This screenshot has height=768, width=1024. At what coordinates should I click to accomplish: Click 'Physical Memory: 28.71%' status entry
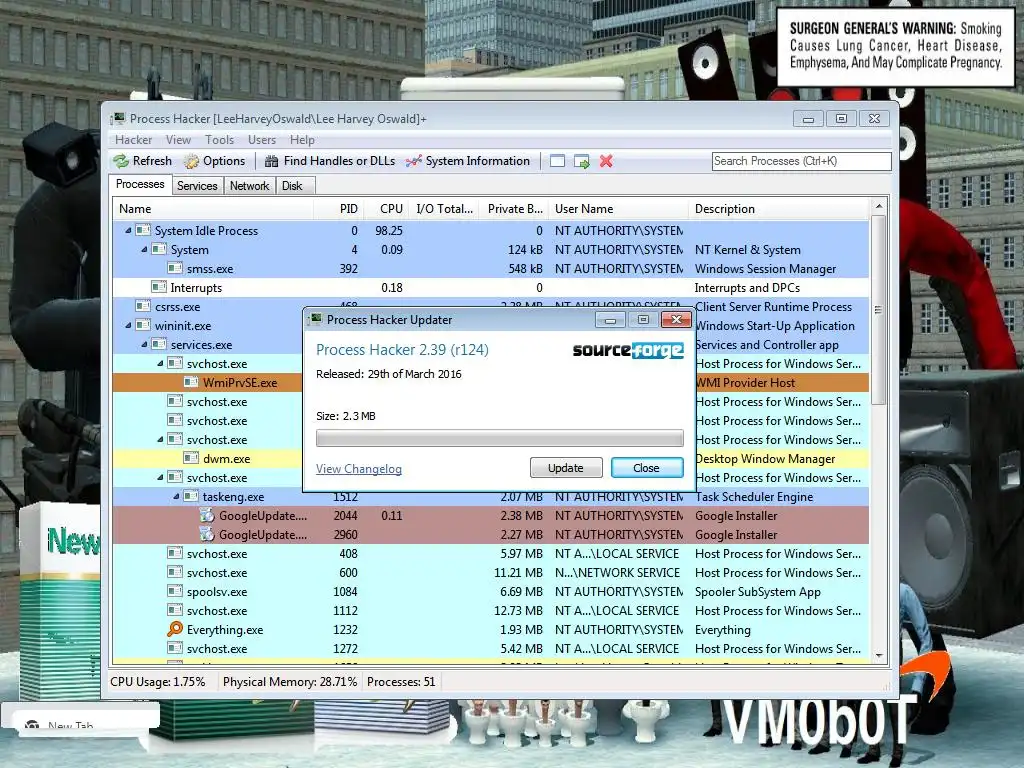point(290,682)
